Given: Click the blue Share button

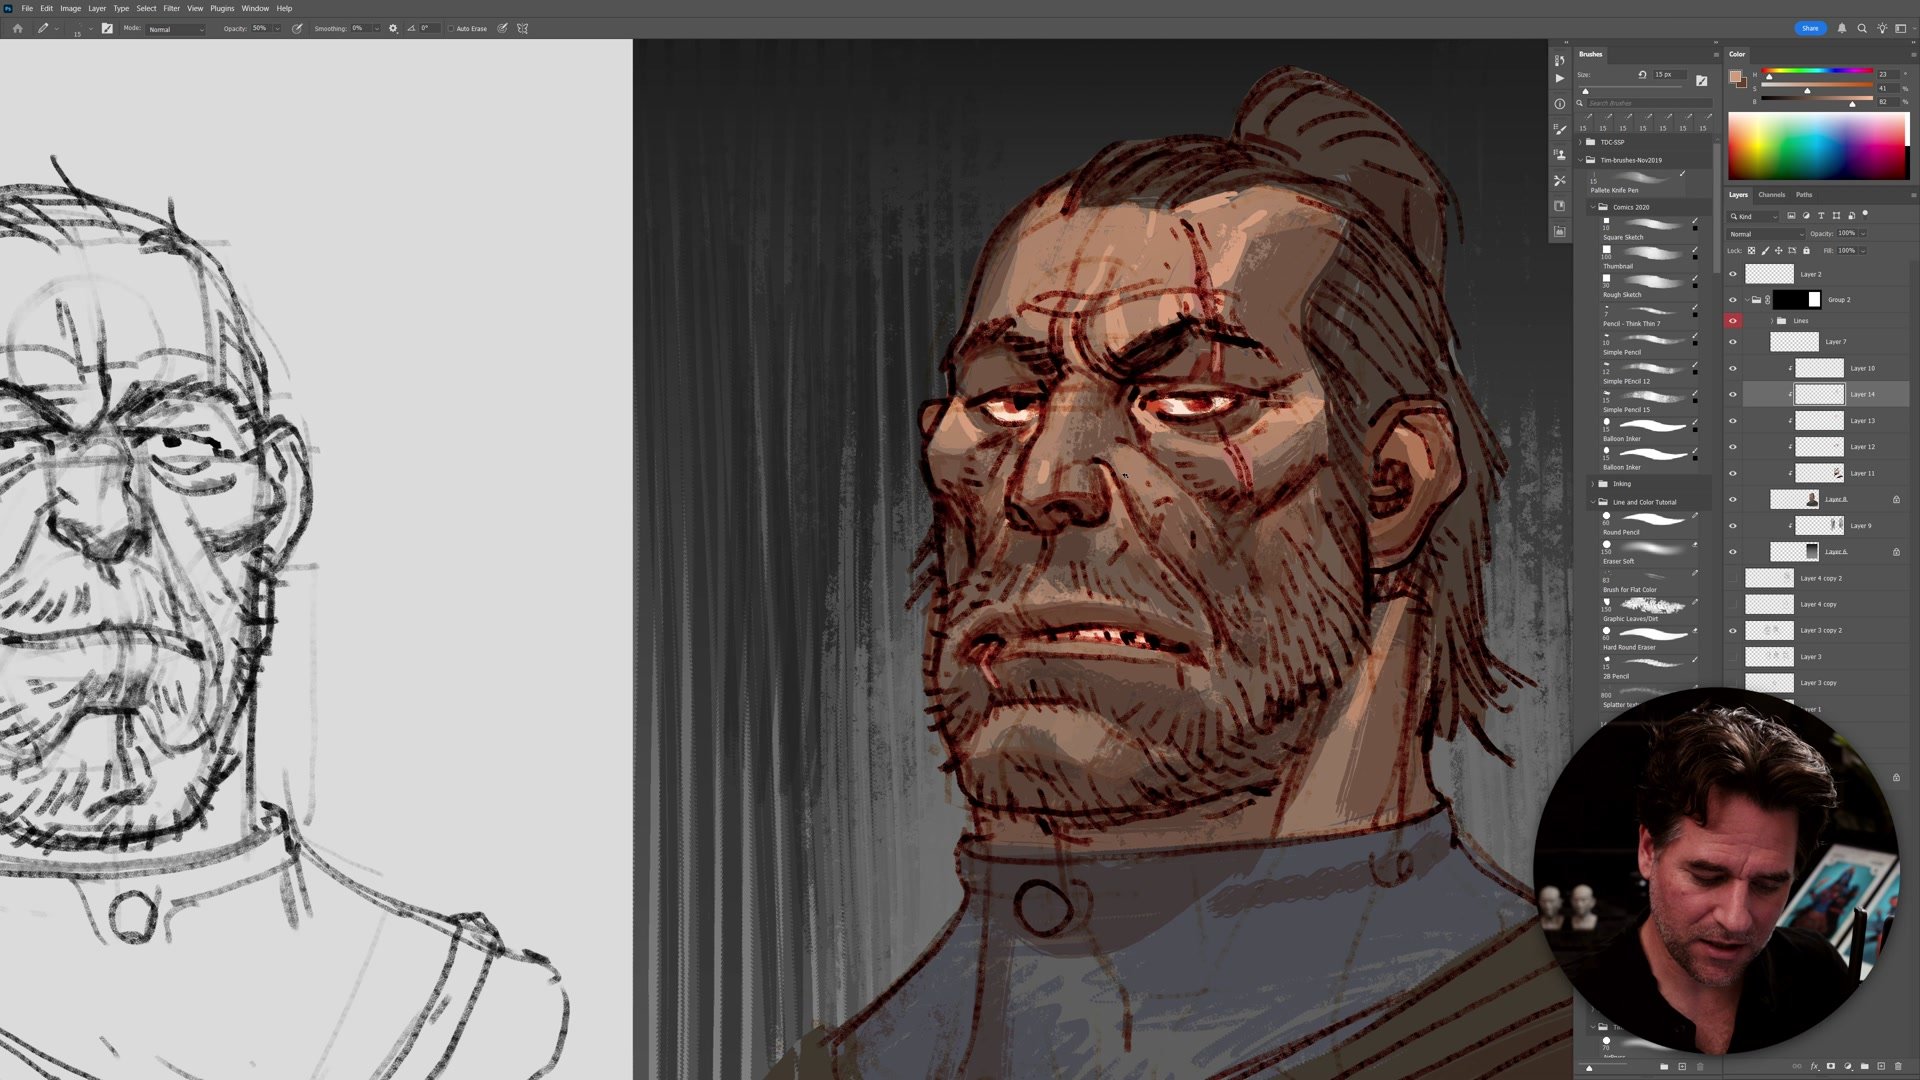Looking at the screenshot, I should tap(1810, 28).
